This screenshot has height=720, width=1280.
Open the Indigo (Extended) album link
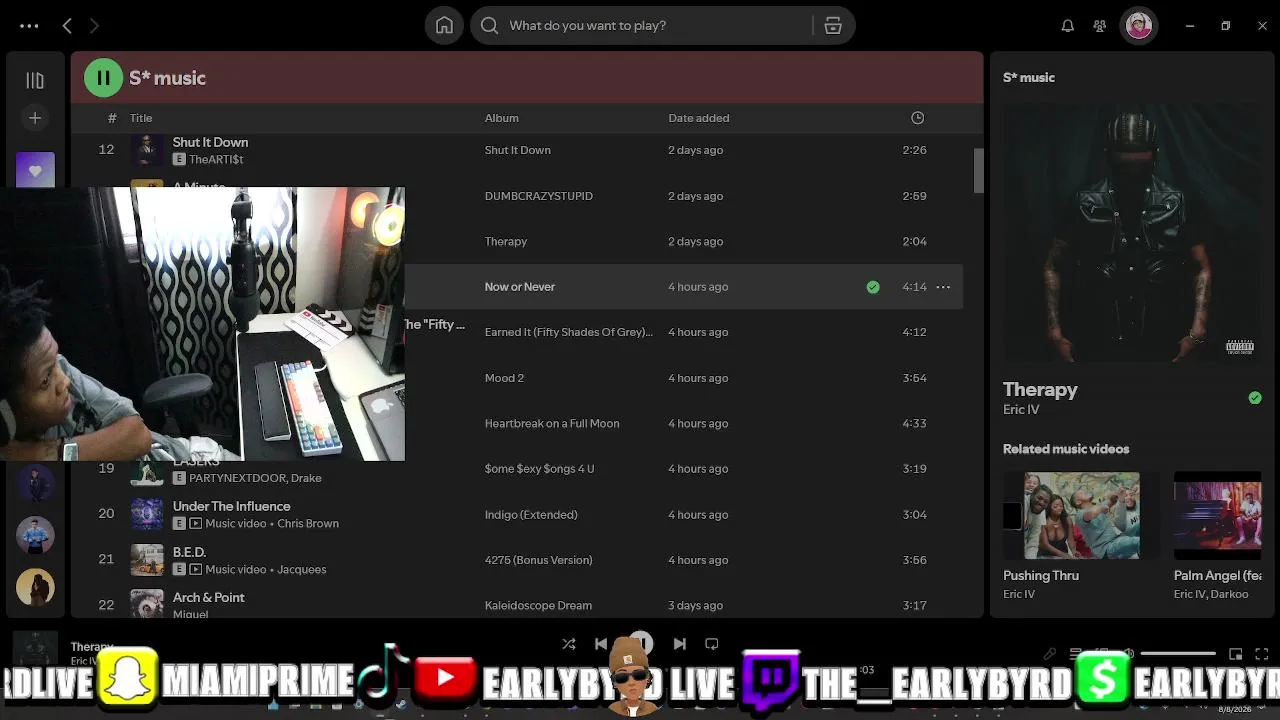(x=531, y=515)
